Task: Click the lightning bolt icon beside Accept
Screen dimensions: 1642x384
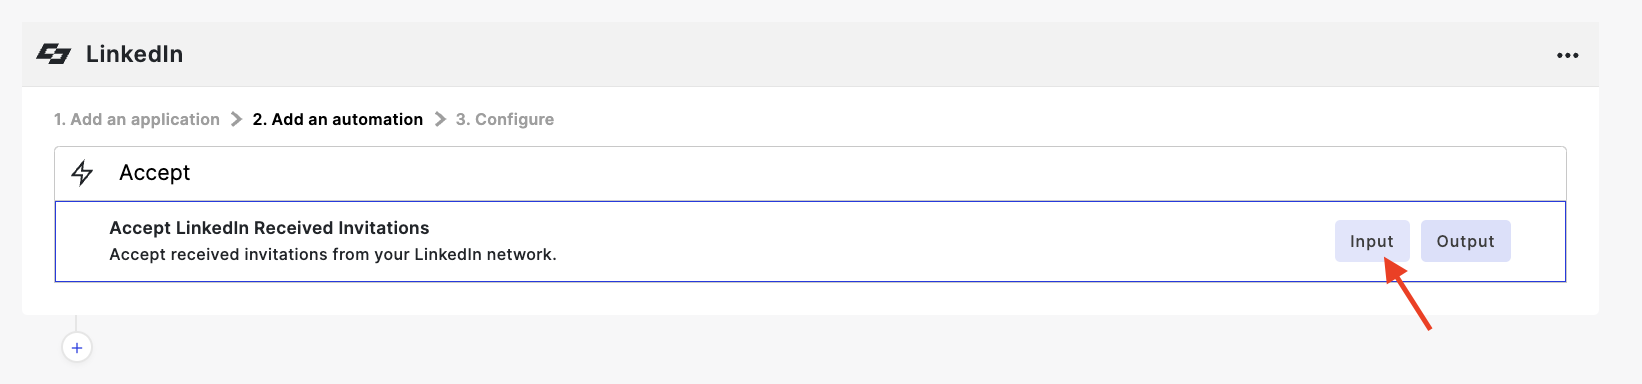Action: [82, 173]
